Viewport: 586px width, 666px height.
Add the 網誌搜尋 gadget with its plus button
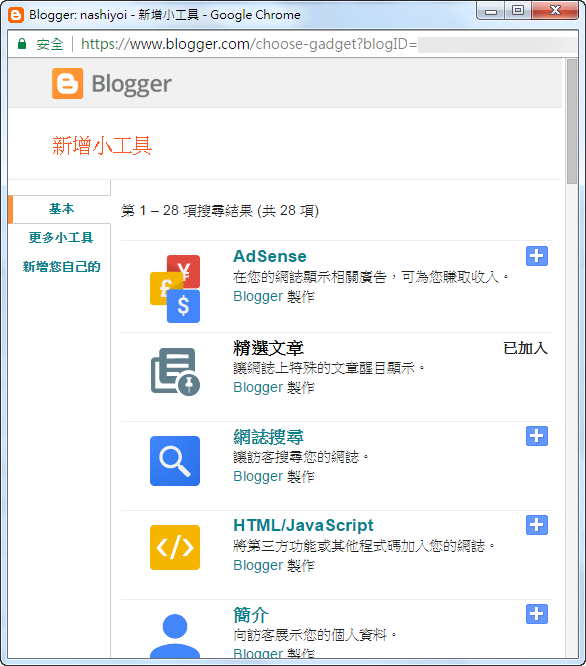(x=537, y=436)
